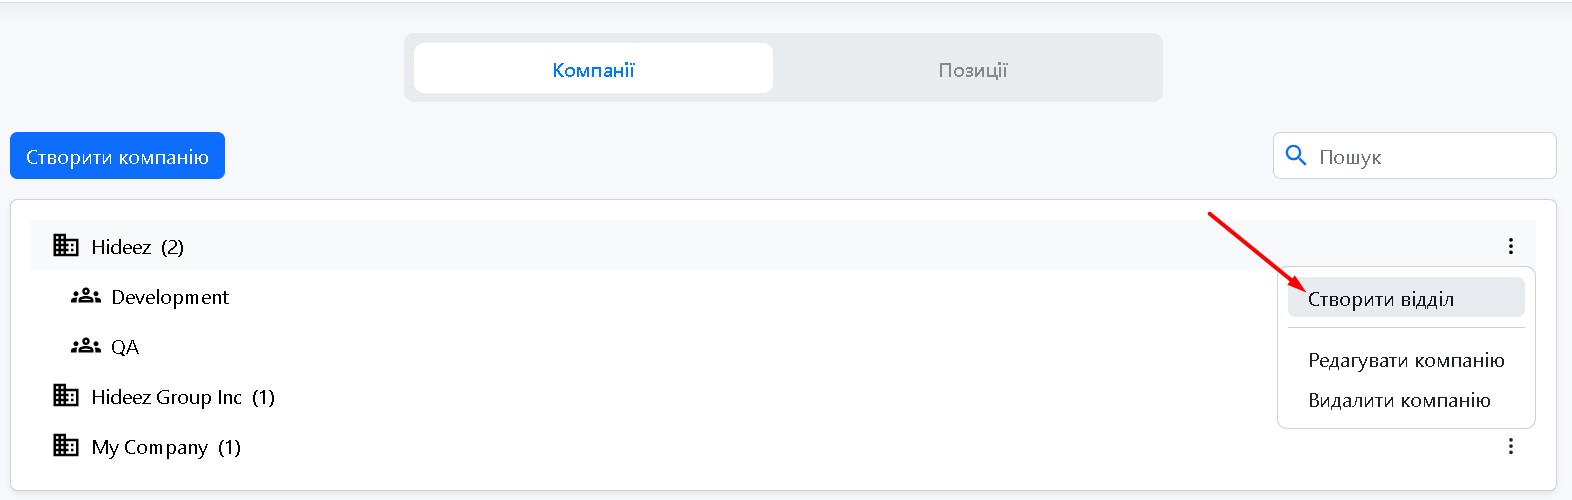
Task: Switch to the Компанії tab
Action: (593, 70)
